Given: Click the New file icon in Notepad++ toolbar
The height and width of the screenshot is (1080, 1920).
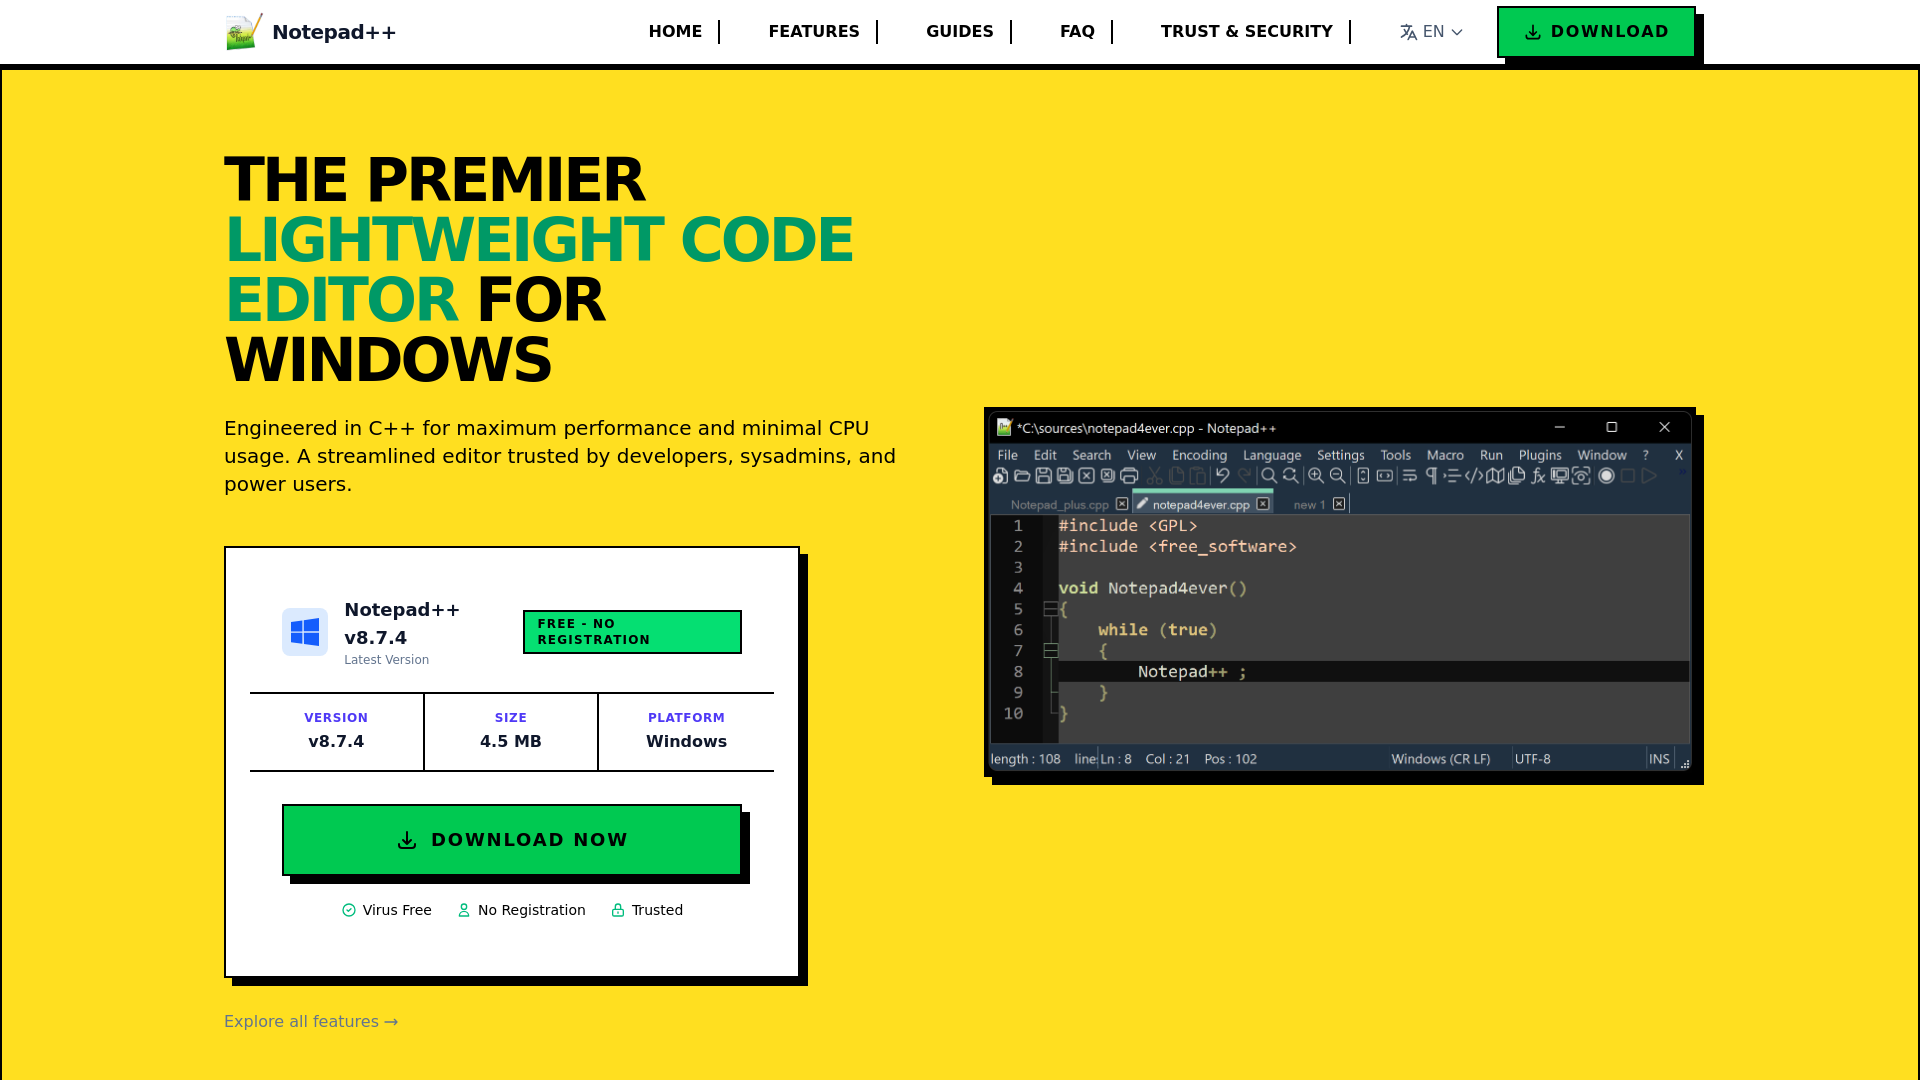Looking at the screenshot, I should click(1000, 476).
